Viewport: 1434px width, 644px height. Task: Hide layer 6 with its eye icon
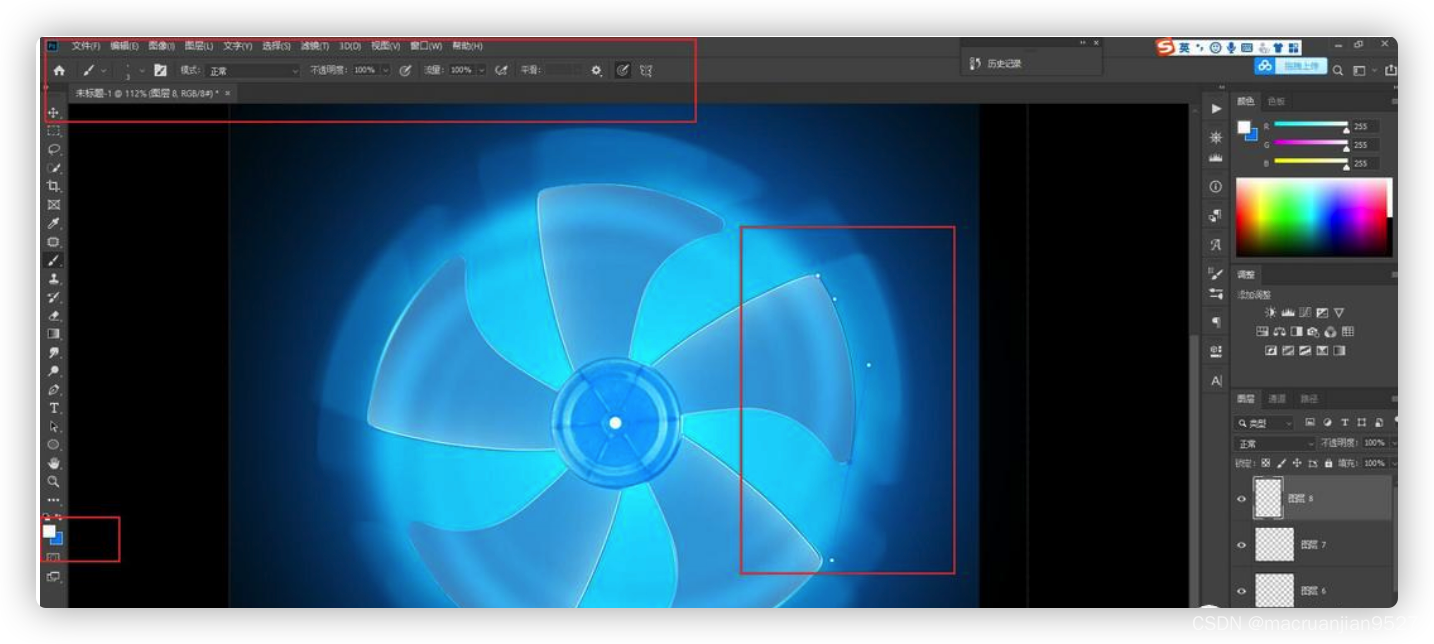pyautogui.click(x=1242, y=591)
